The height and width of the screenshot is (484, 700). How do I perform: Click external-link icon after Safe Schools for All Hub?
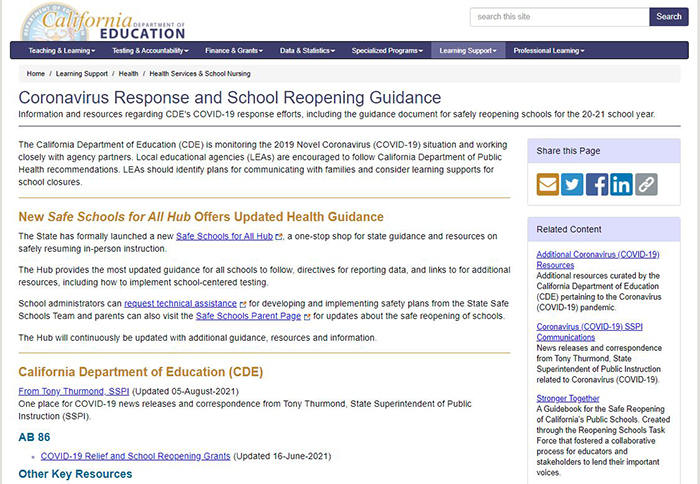click(279, 237)
